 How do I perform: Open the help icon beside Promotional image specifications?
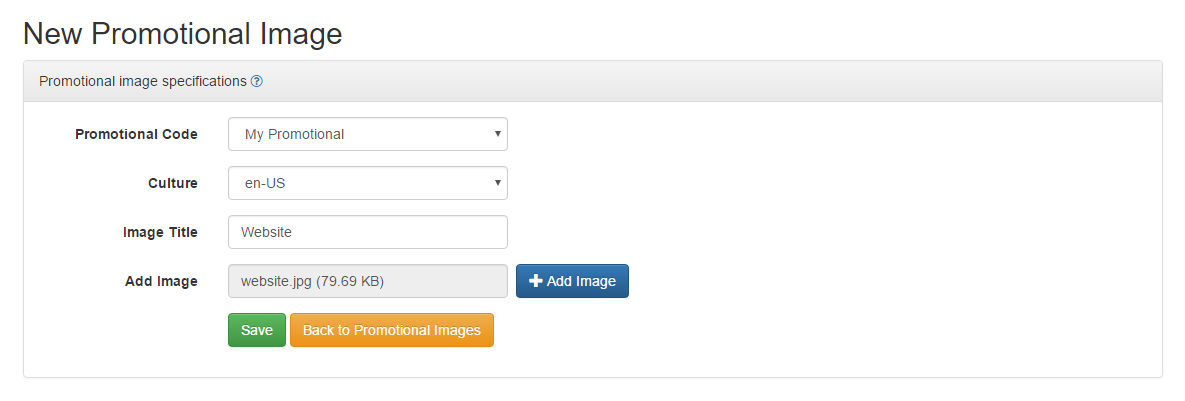(256, 82)
